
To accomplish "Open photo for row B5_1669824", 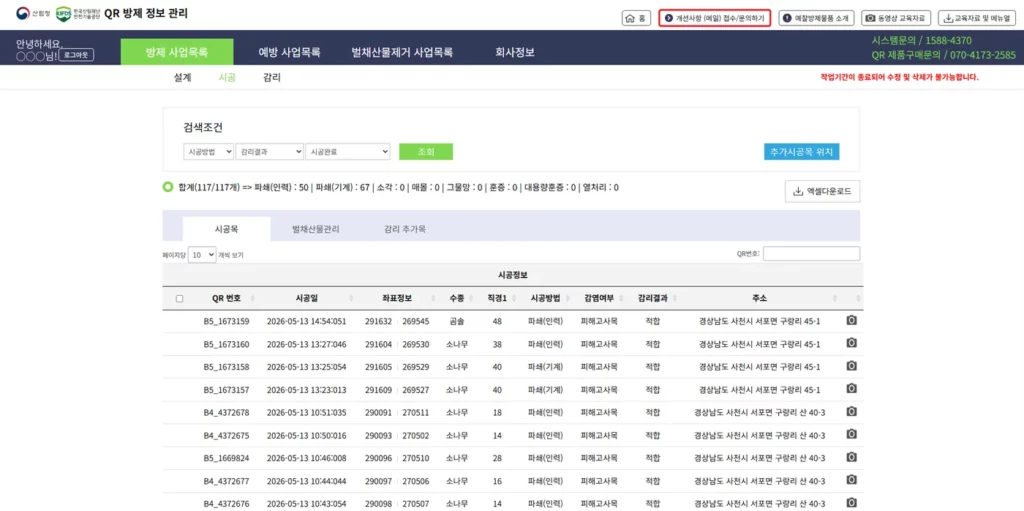I will pos(851,457).
